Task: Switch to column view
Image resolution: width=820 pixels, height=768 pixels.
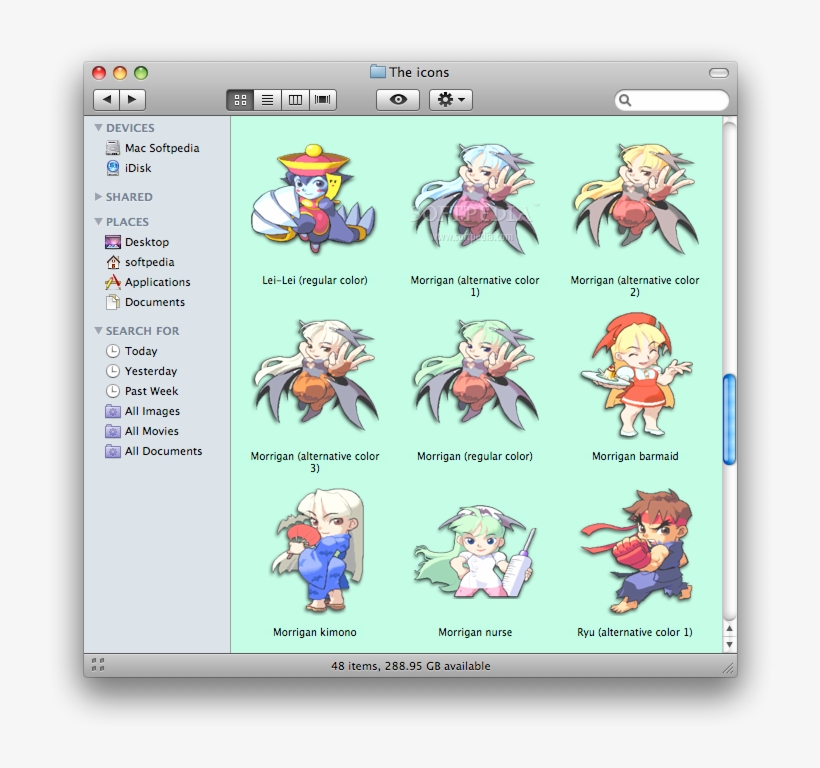Action: tap(295, 99)
